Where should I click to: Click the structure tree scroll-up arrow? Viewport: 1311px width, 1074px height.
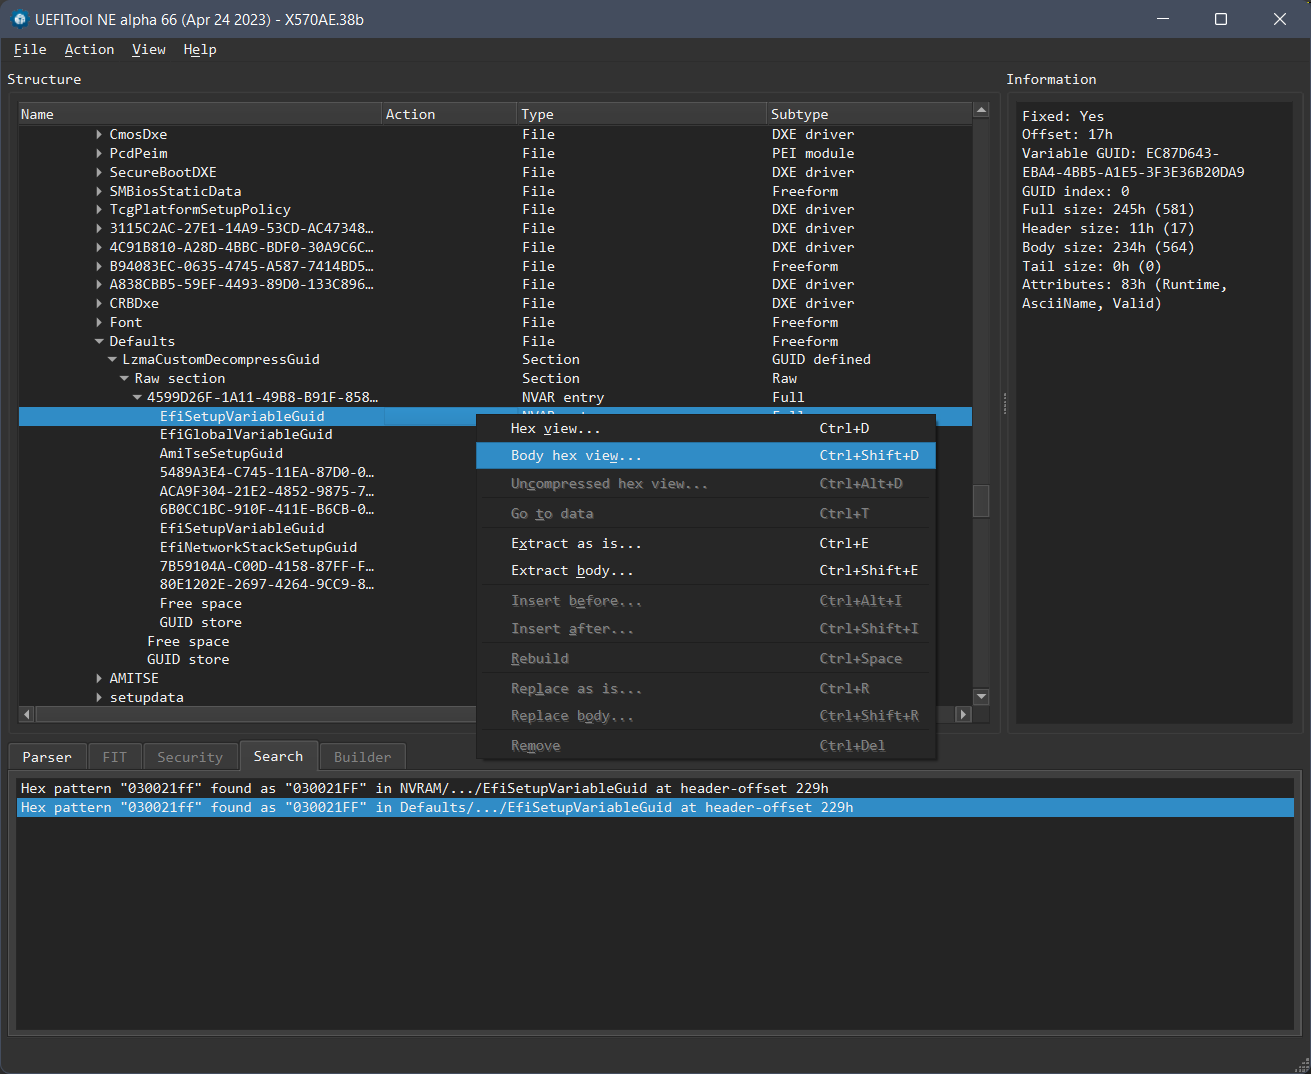[x=981, y=110]
